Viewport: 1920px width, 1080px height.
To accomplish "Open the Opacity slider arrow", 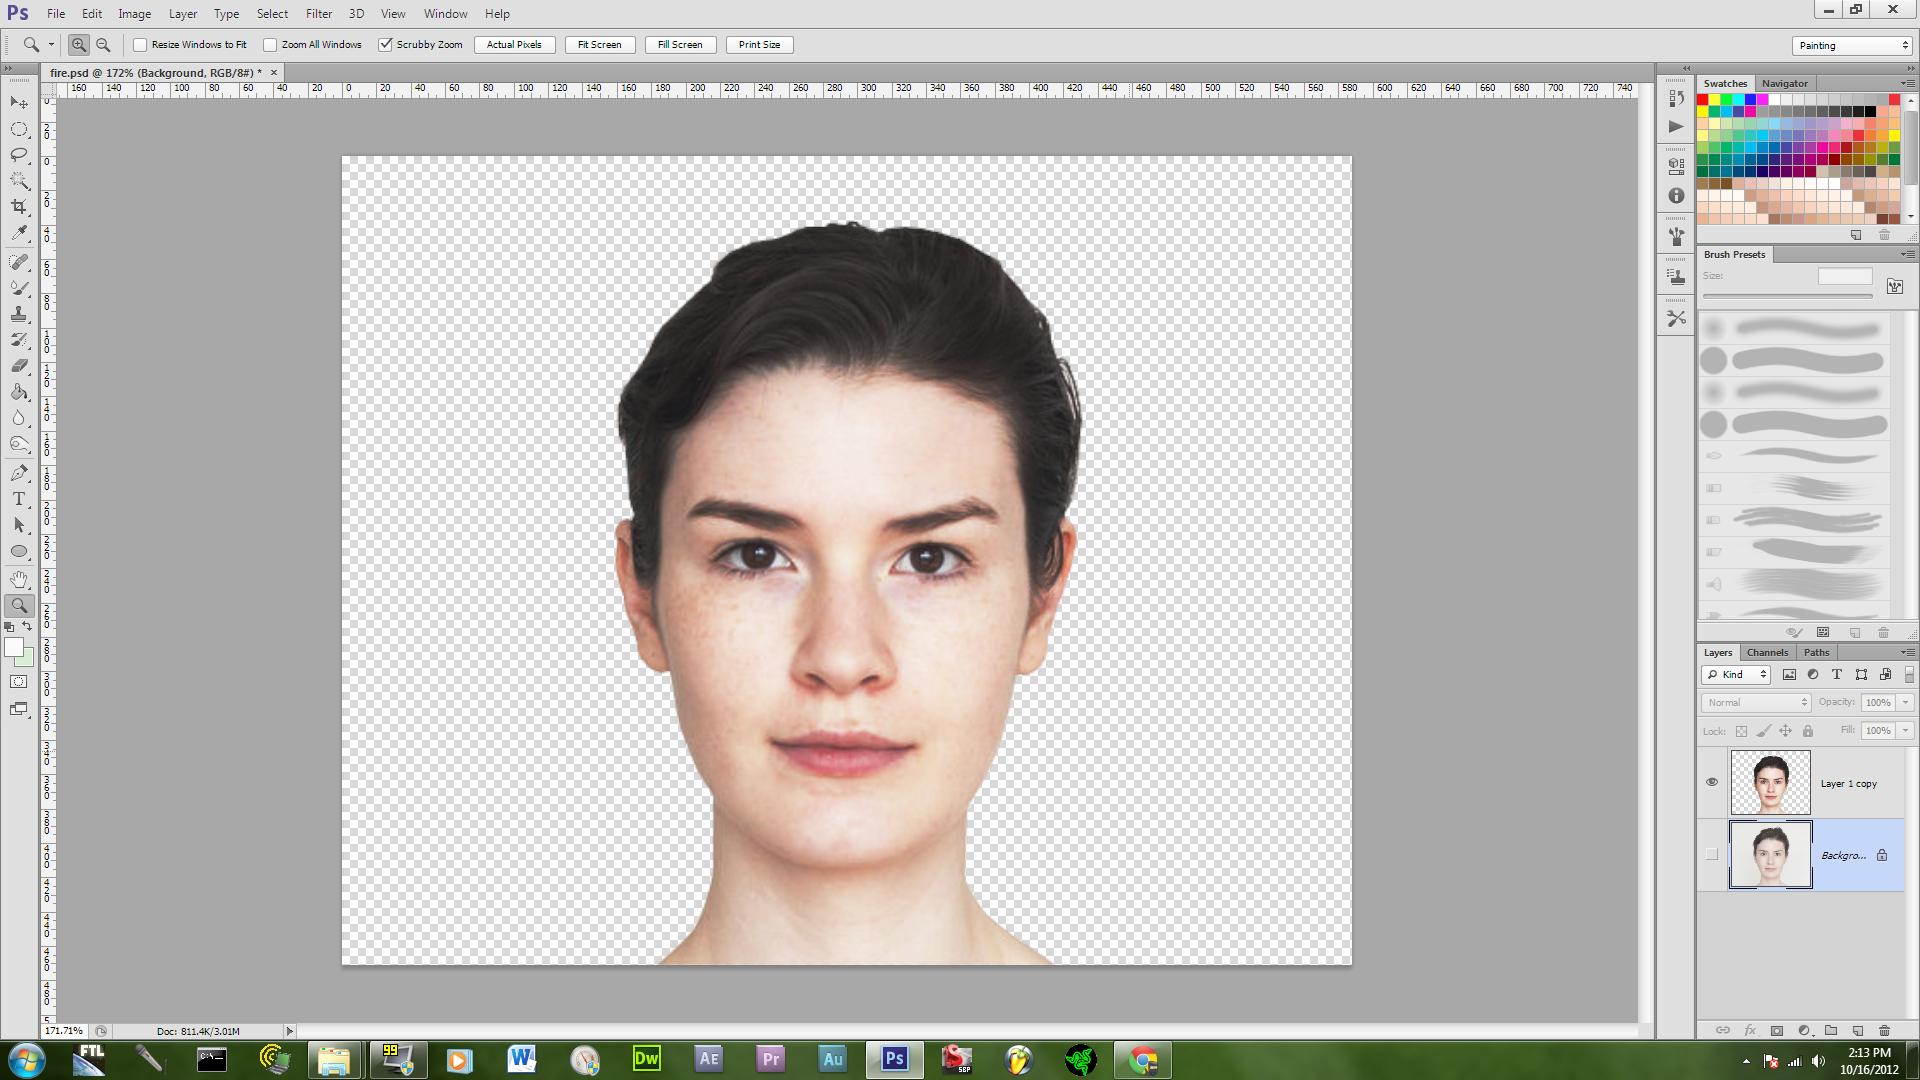I will point(1905,703).
